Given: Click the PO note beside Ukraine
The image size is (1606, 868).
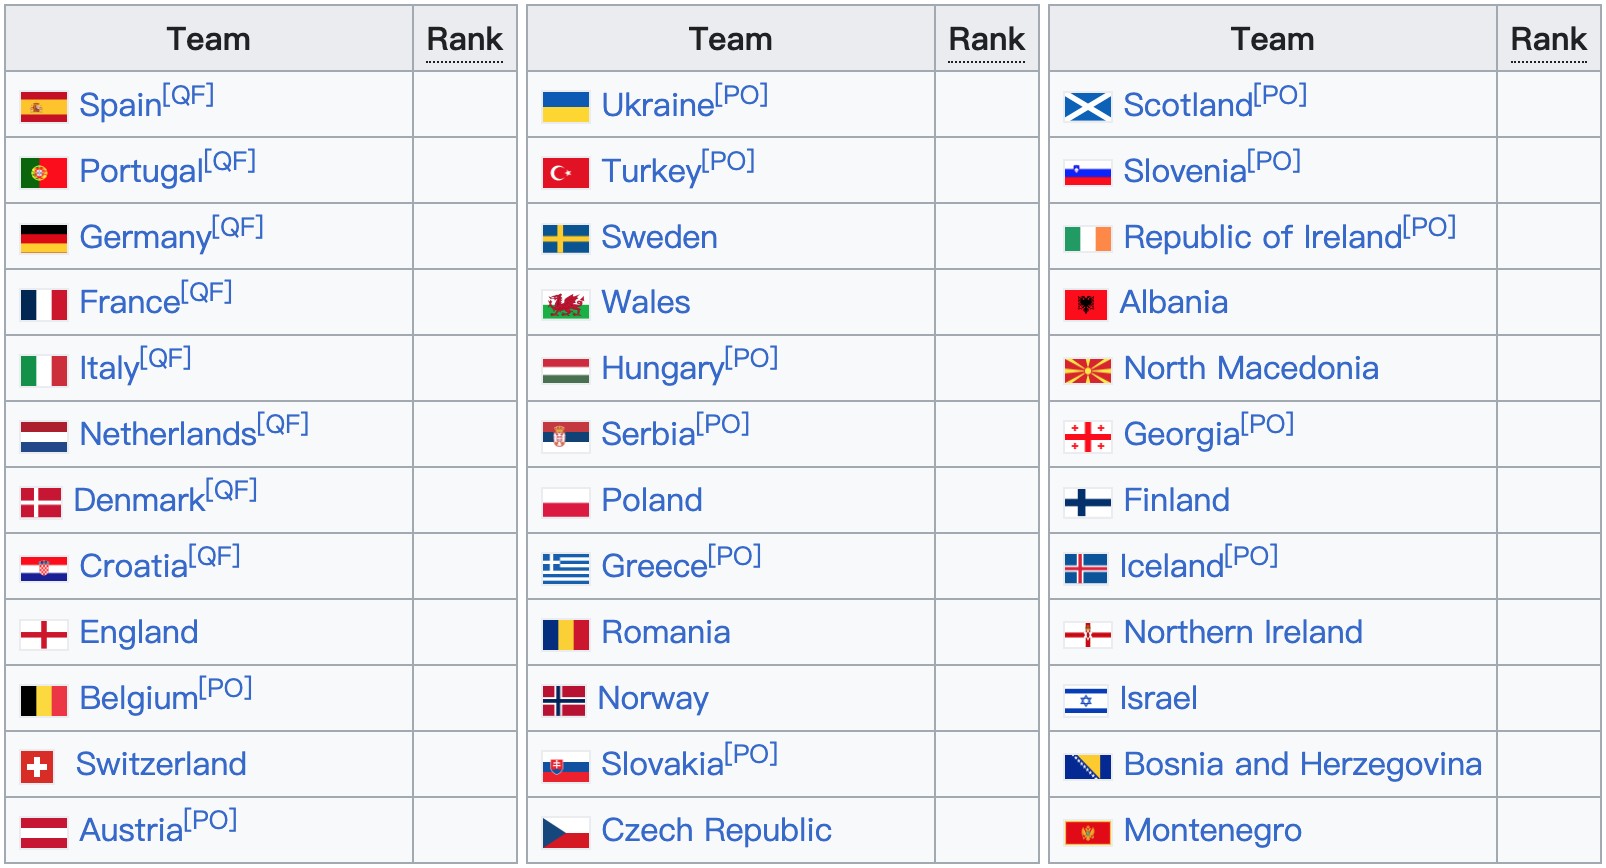Looking at the screenshot, I should (x=741, y=95).
